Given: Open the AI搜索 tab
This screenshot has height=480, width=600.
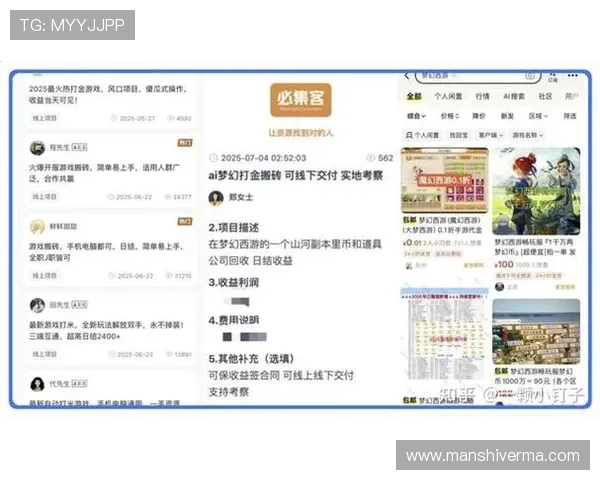Looking at the screenshot, I should coord(514,96).
